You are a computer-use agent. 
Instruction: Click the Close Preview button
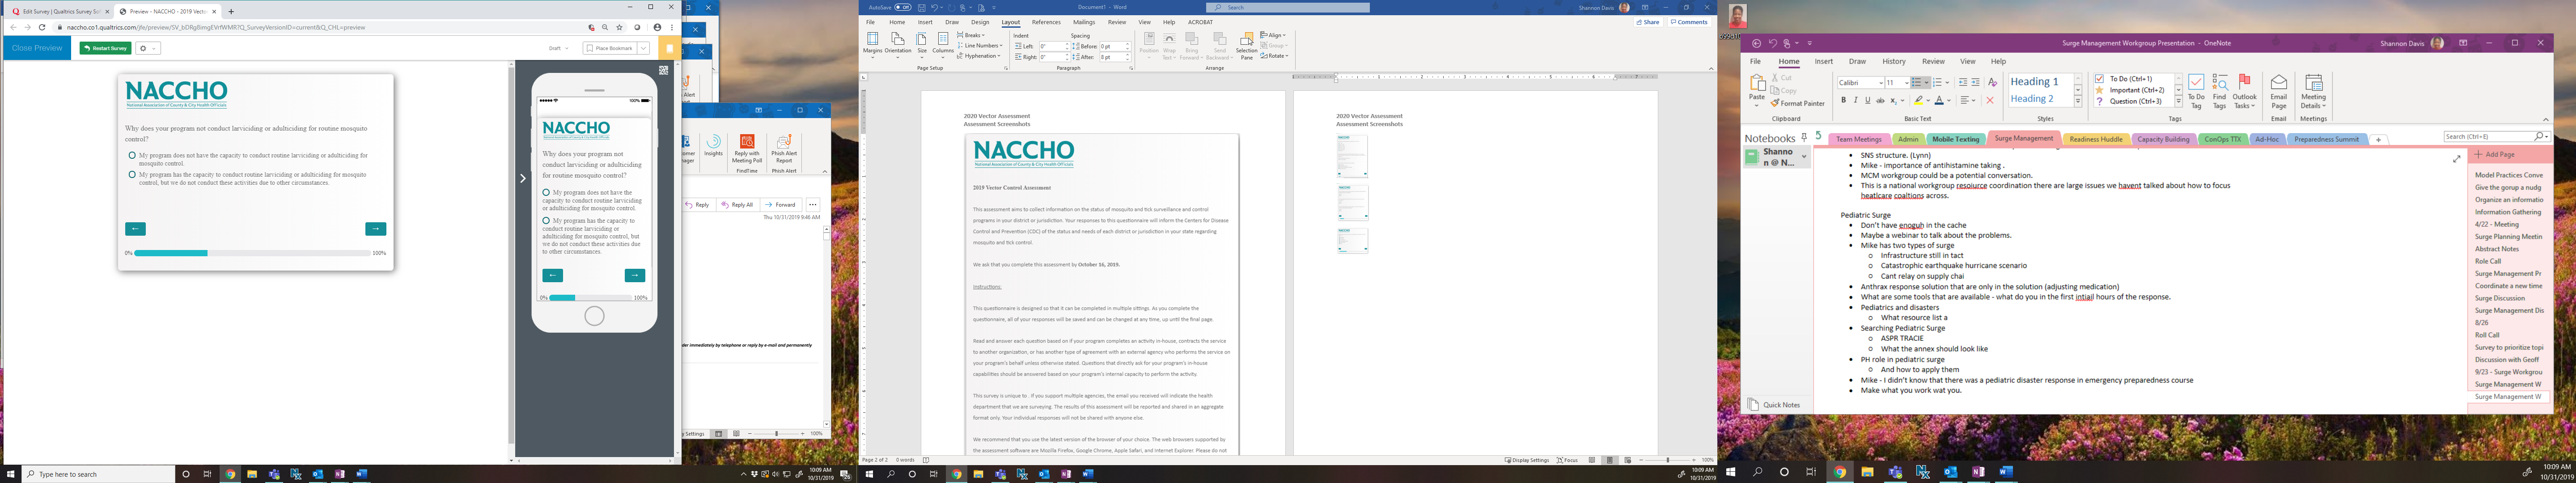click(x=37, y=48)
